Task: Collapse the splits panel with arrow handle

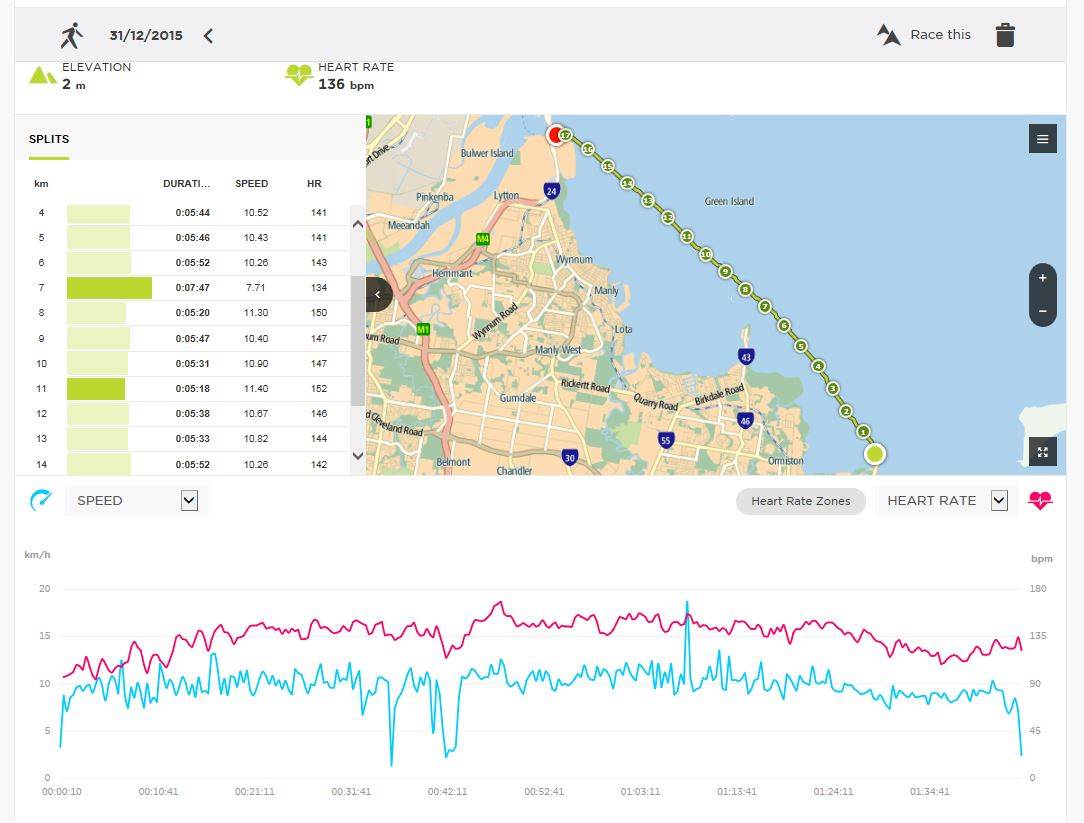Action: point(377,295)
